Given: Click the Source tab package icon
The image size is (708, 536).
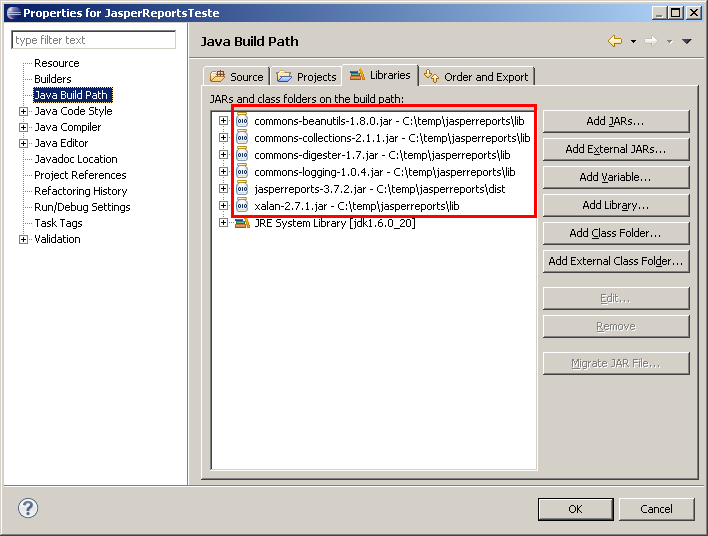Looking at the screenshot, I should click(x=218, y=76).
